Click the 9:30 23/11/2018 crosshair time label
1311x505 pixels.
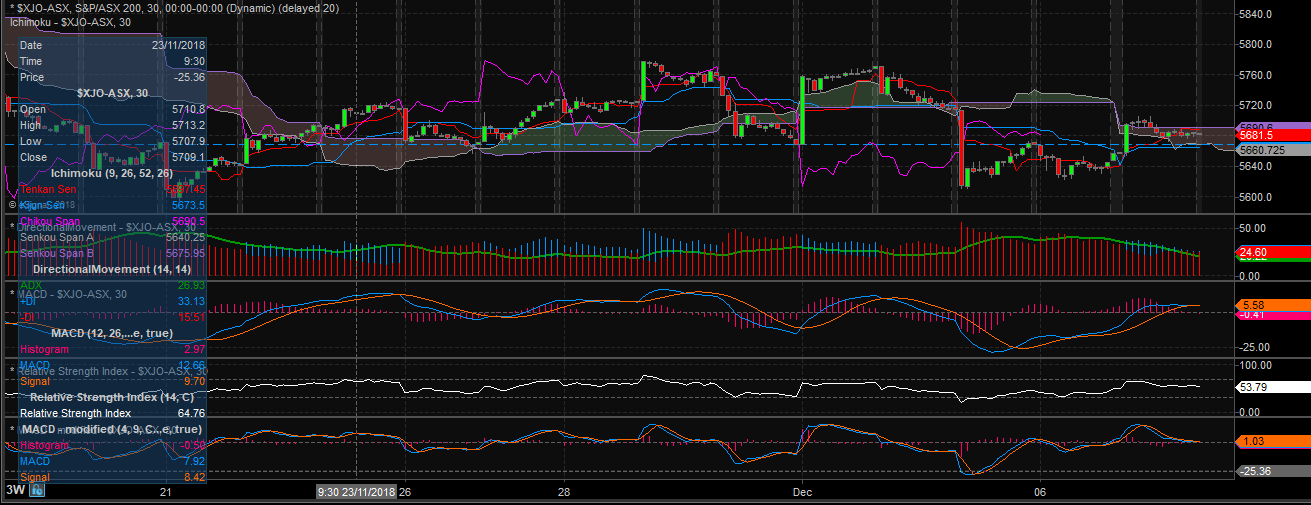coord(356,491)
